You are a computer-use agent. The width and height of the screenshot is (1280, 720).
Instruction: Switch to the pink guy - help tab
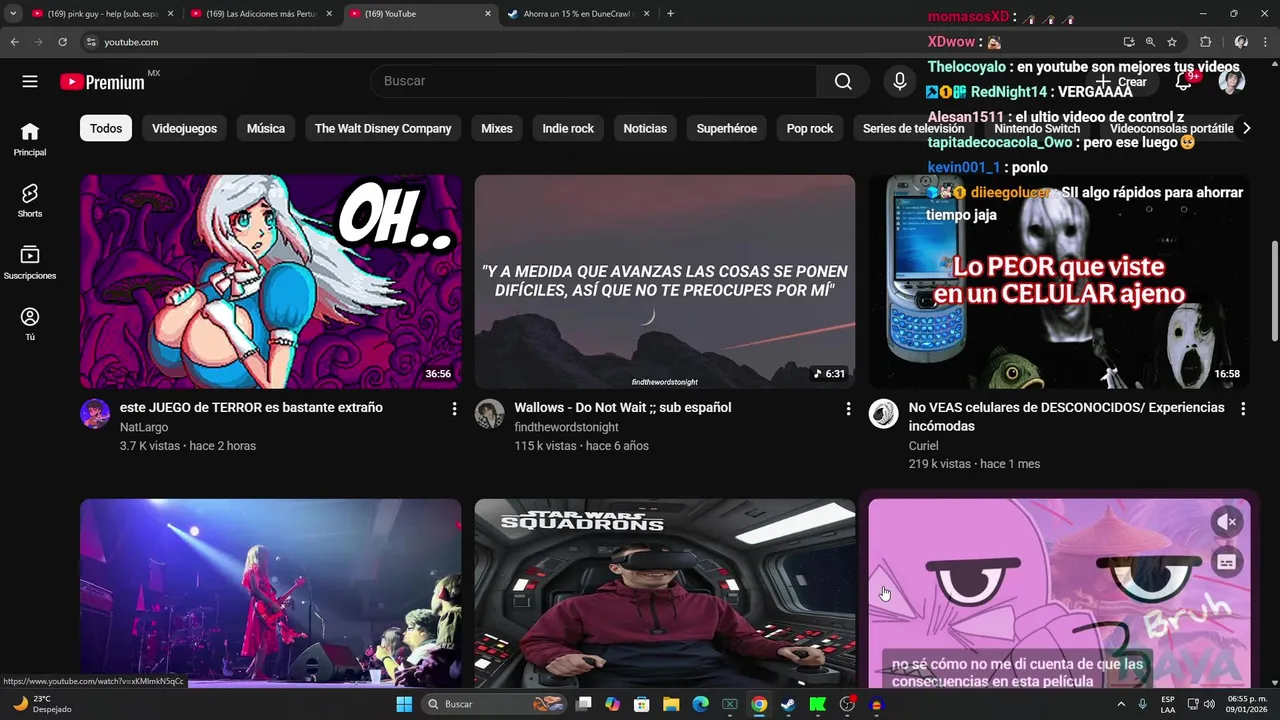[103, 14]
